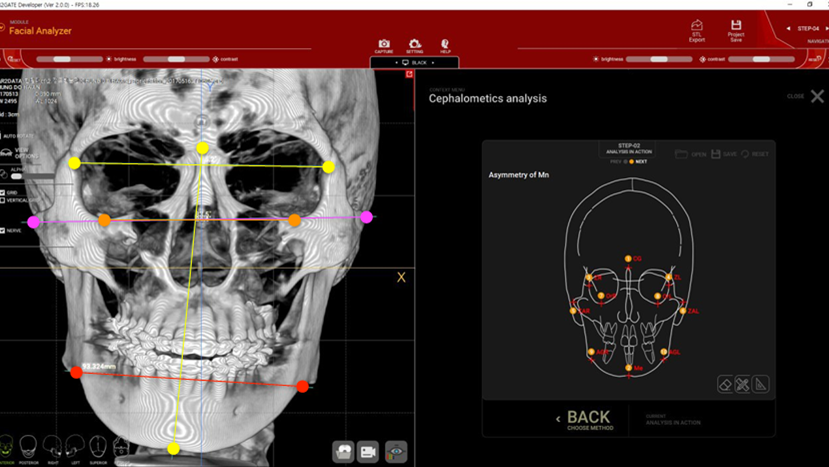
Task: Open the Help icon
Action: point(445,45)
